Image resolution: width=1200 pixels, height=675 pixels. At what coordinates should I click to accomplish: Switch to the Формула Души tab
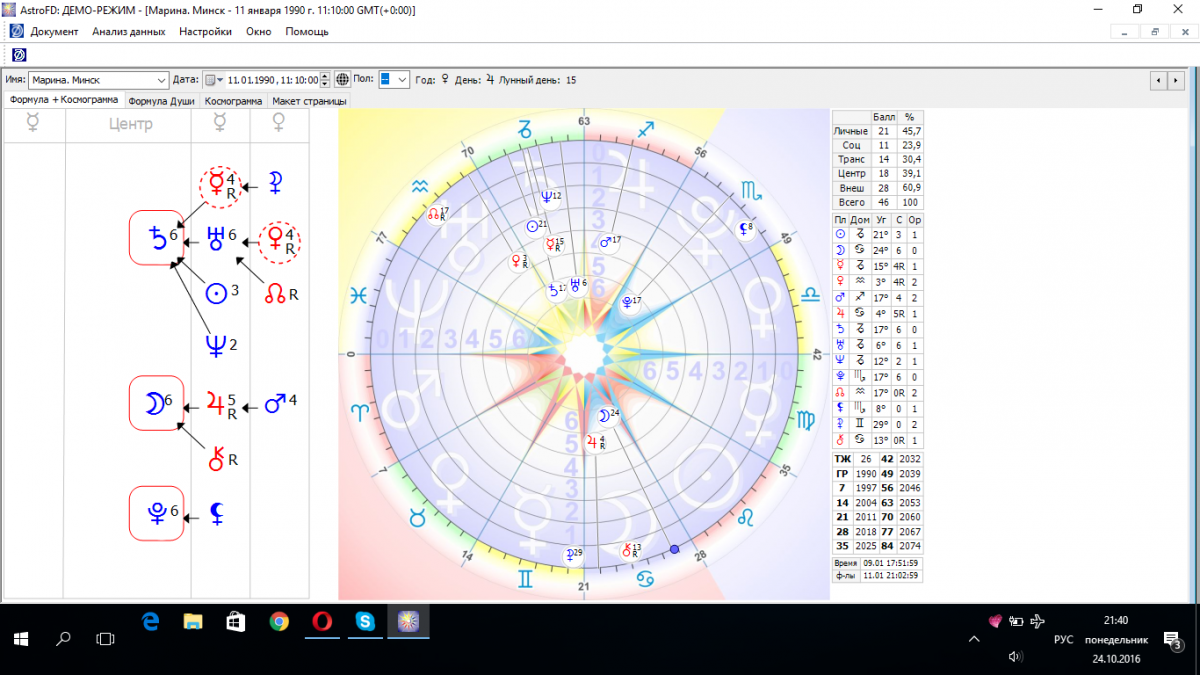click(161, 101)
